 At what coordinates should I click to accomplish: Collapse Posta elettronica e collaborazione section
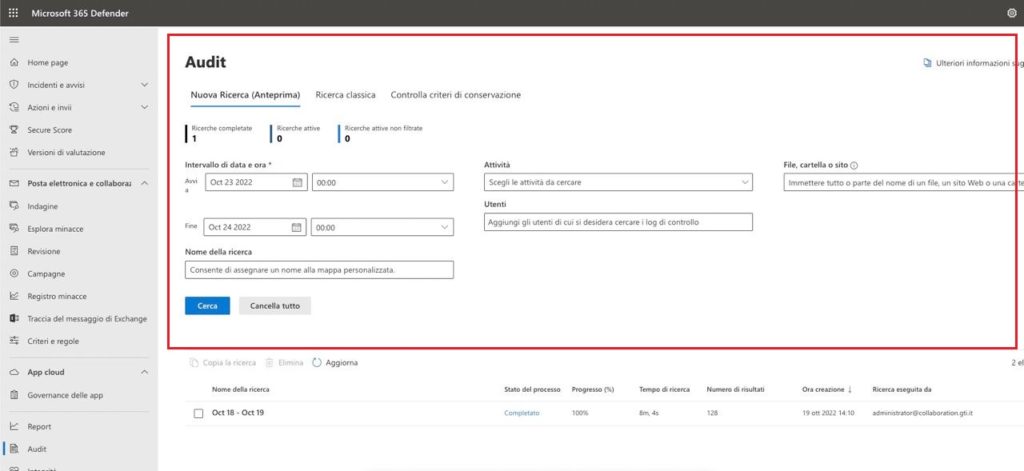144,184
